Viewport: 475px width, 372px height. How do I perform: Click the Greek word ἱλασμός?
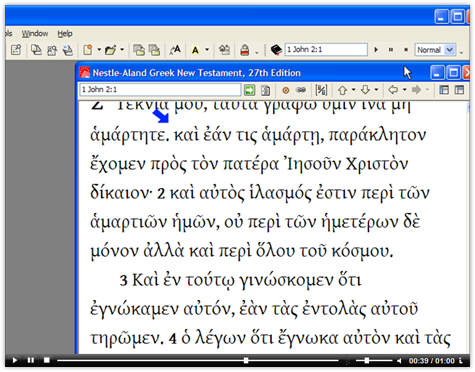pyautogui.click(x=280, y=193)
